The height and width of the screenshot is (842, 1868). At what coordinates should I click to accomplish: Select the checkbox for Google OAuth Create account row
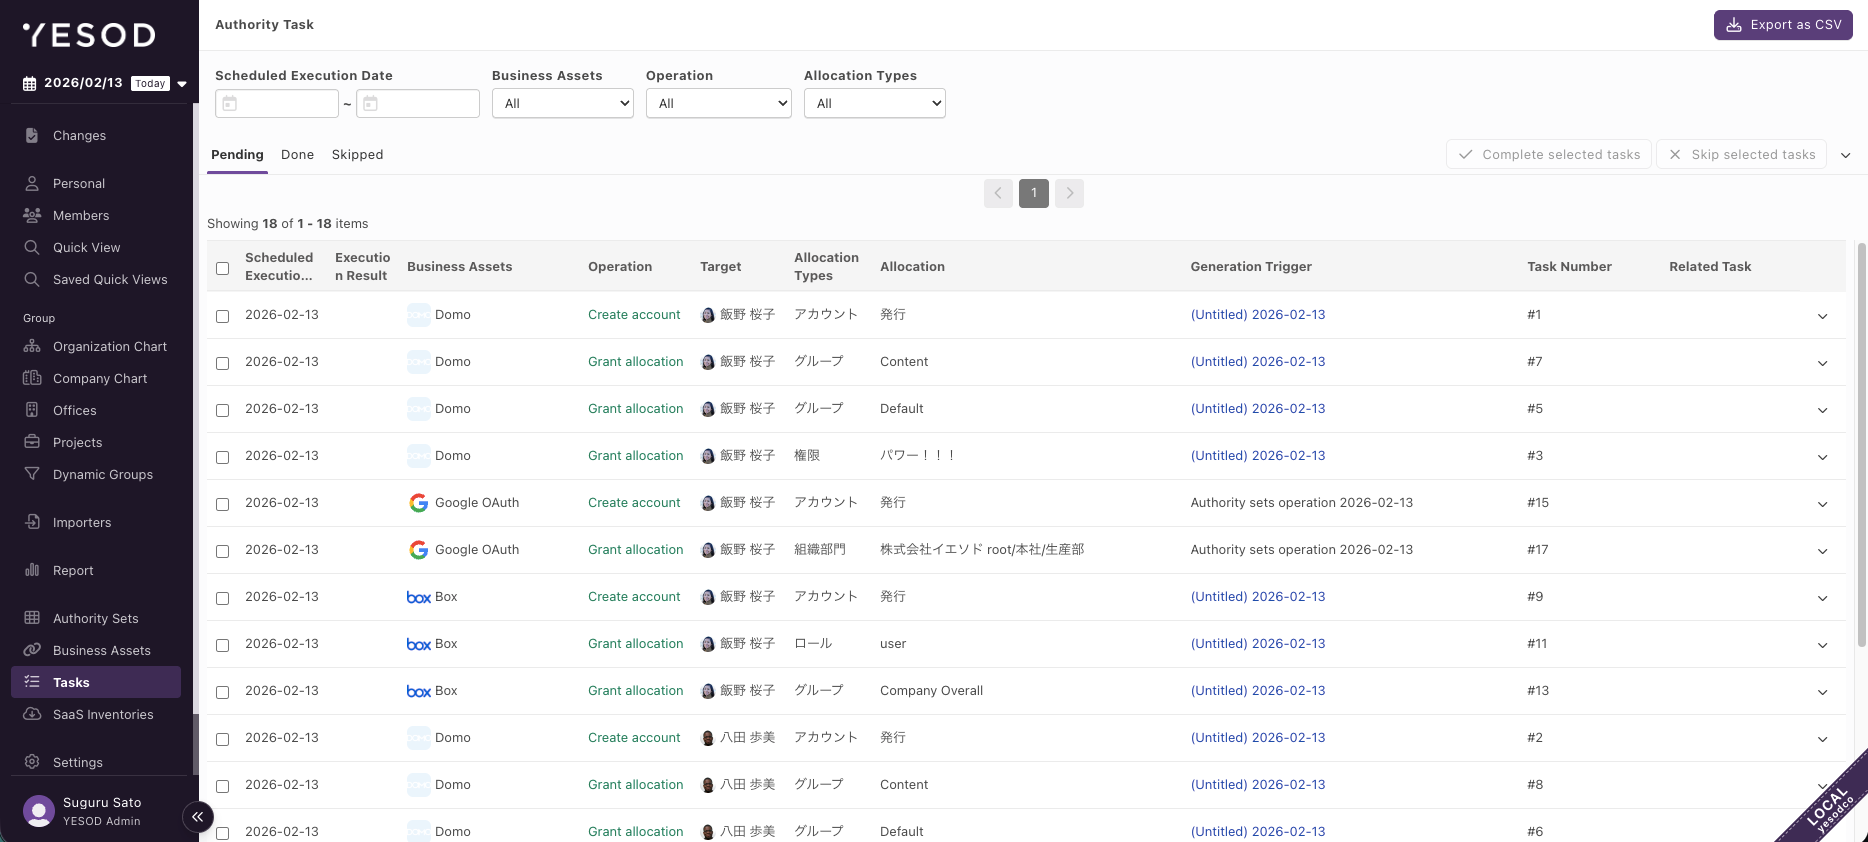point(223,504)
